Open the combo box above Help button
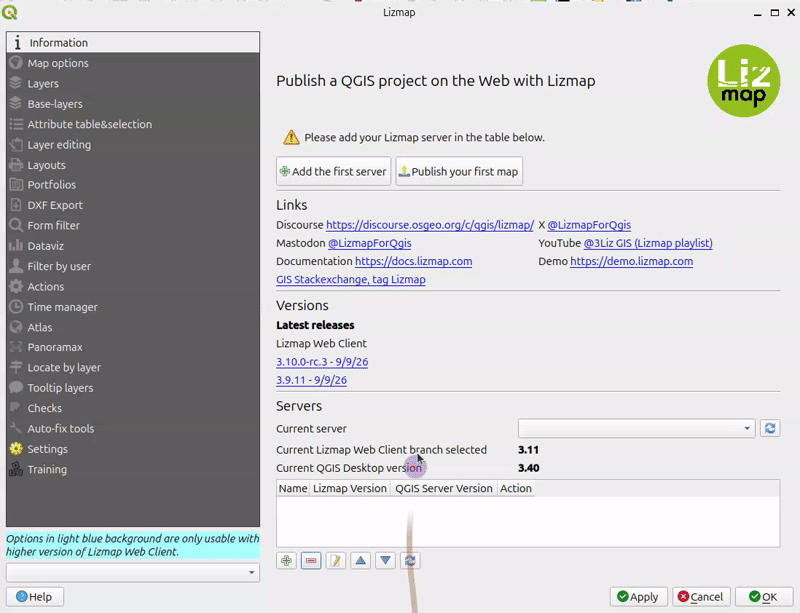This screenshot has width=800, height=613. pos(133,572)
